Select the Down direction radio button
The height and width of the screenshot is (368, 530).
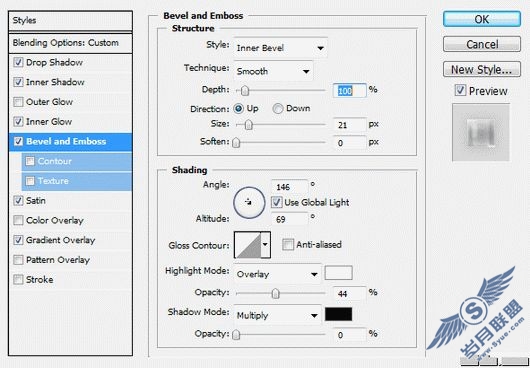pyautogui.click(x=278, y=108)
